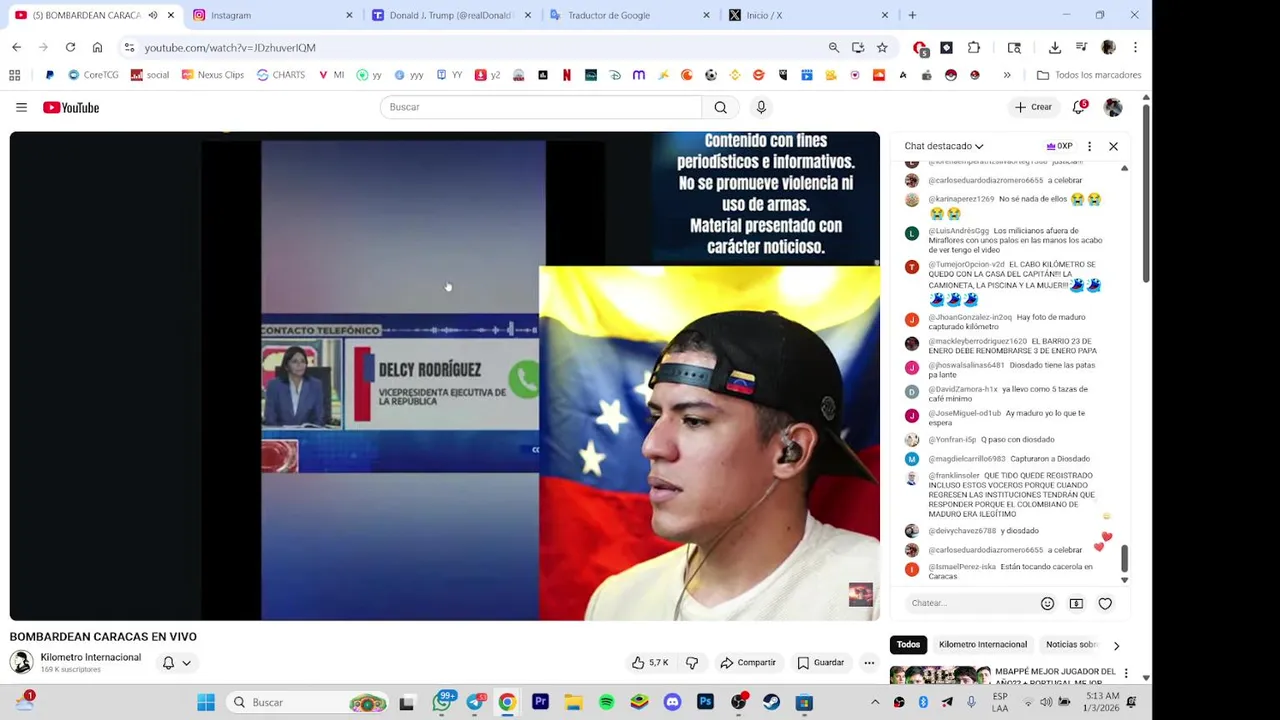Install app icon in address bar
The width and height of the screenshot is (1280, 720).
click(x=858, y=47)
